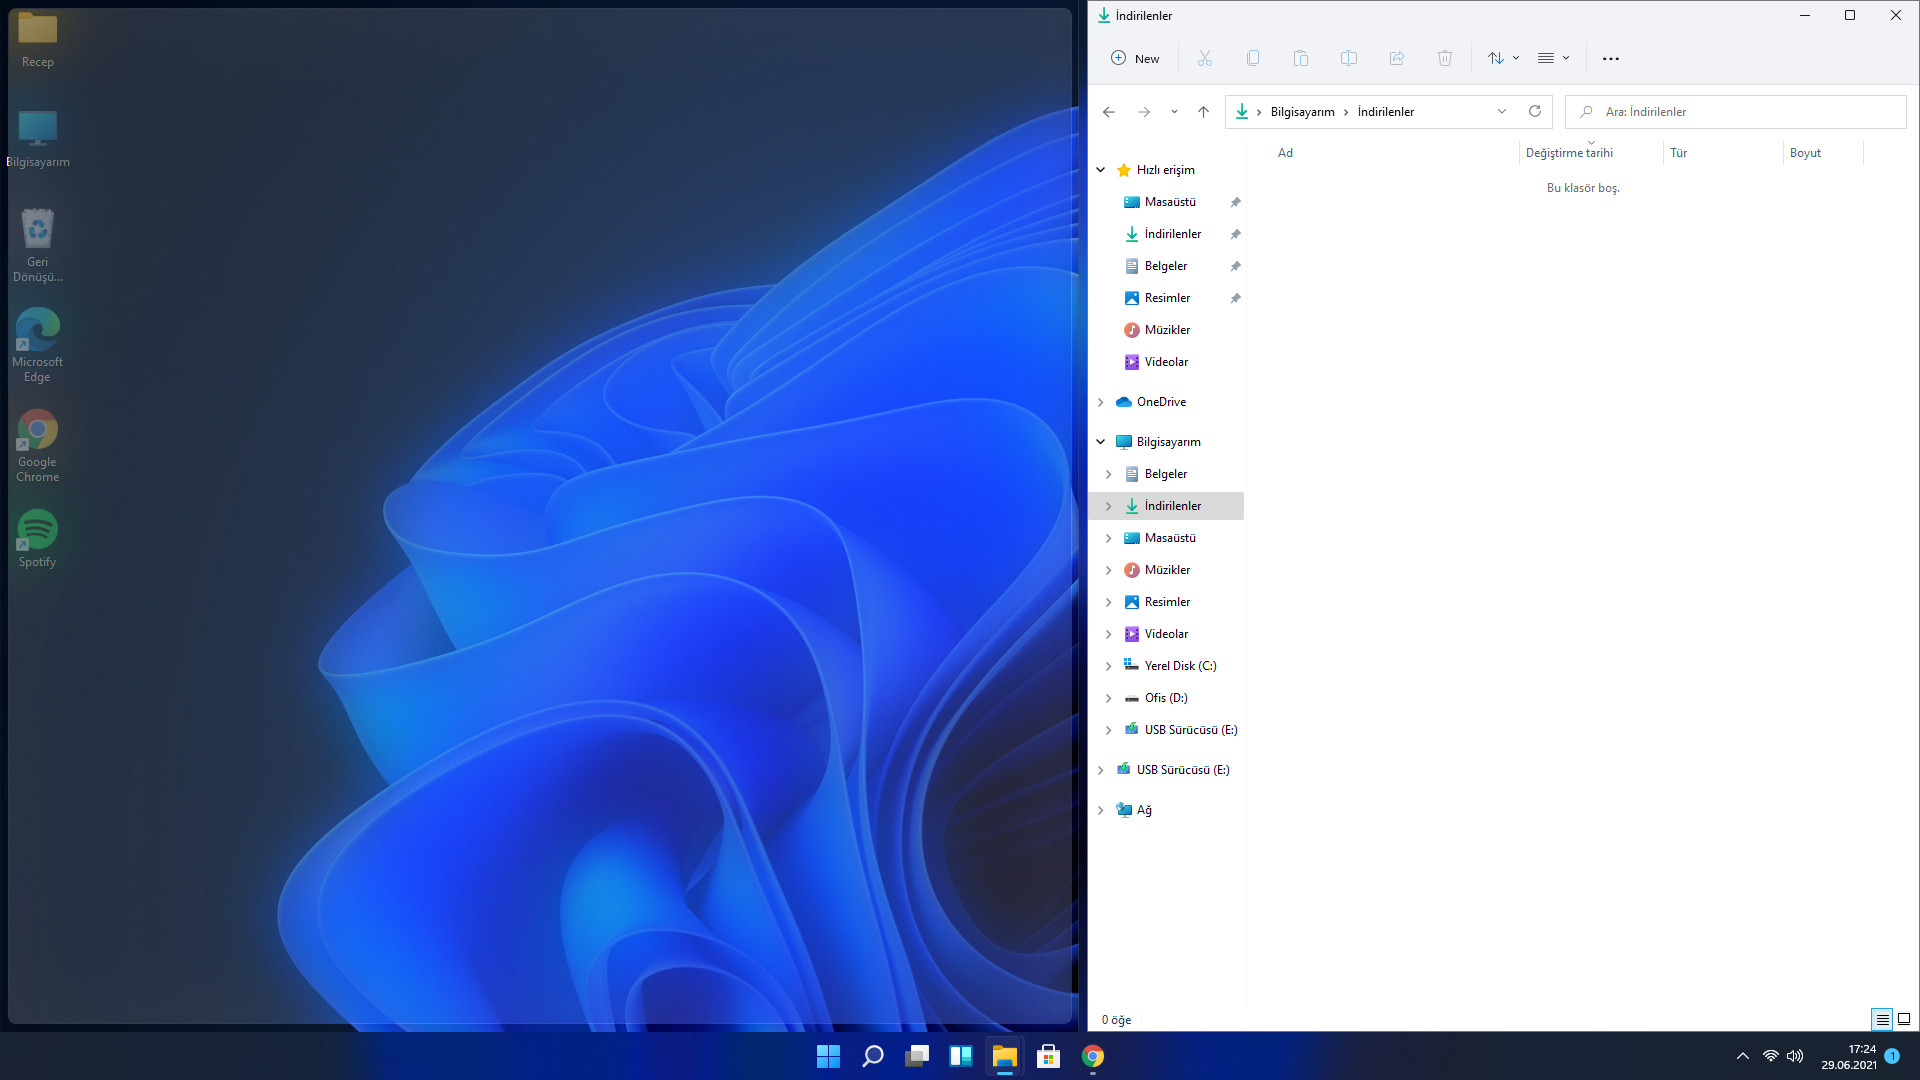Screen dimensions: 1920x1080
Task: Open Microsoft Store from taskbar
Action: tap(1048, 1056)
